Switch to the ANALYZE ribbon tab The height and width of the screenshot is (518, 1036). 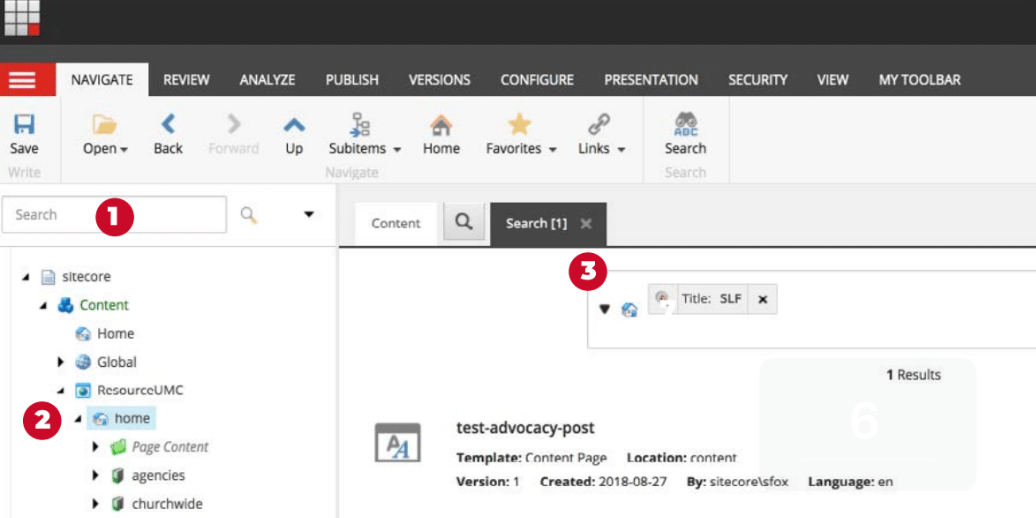point(267,80)
